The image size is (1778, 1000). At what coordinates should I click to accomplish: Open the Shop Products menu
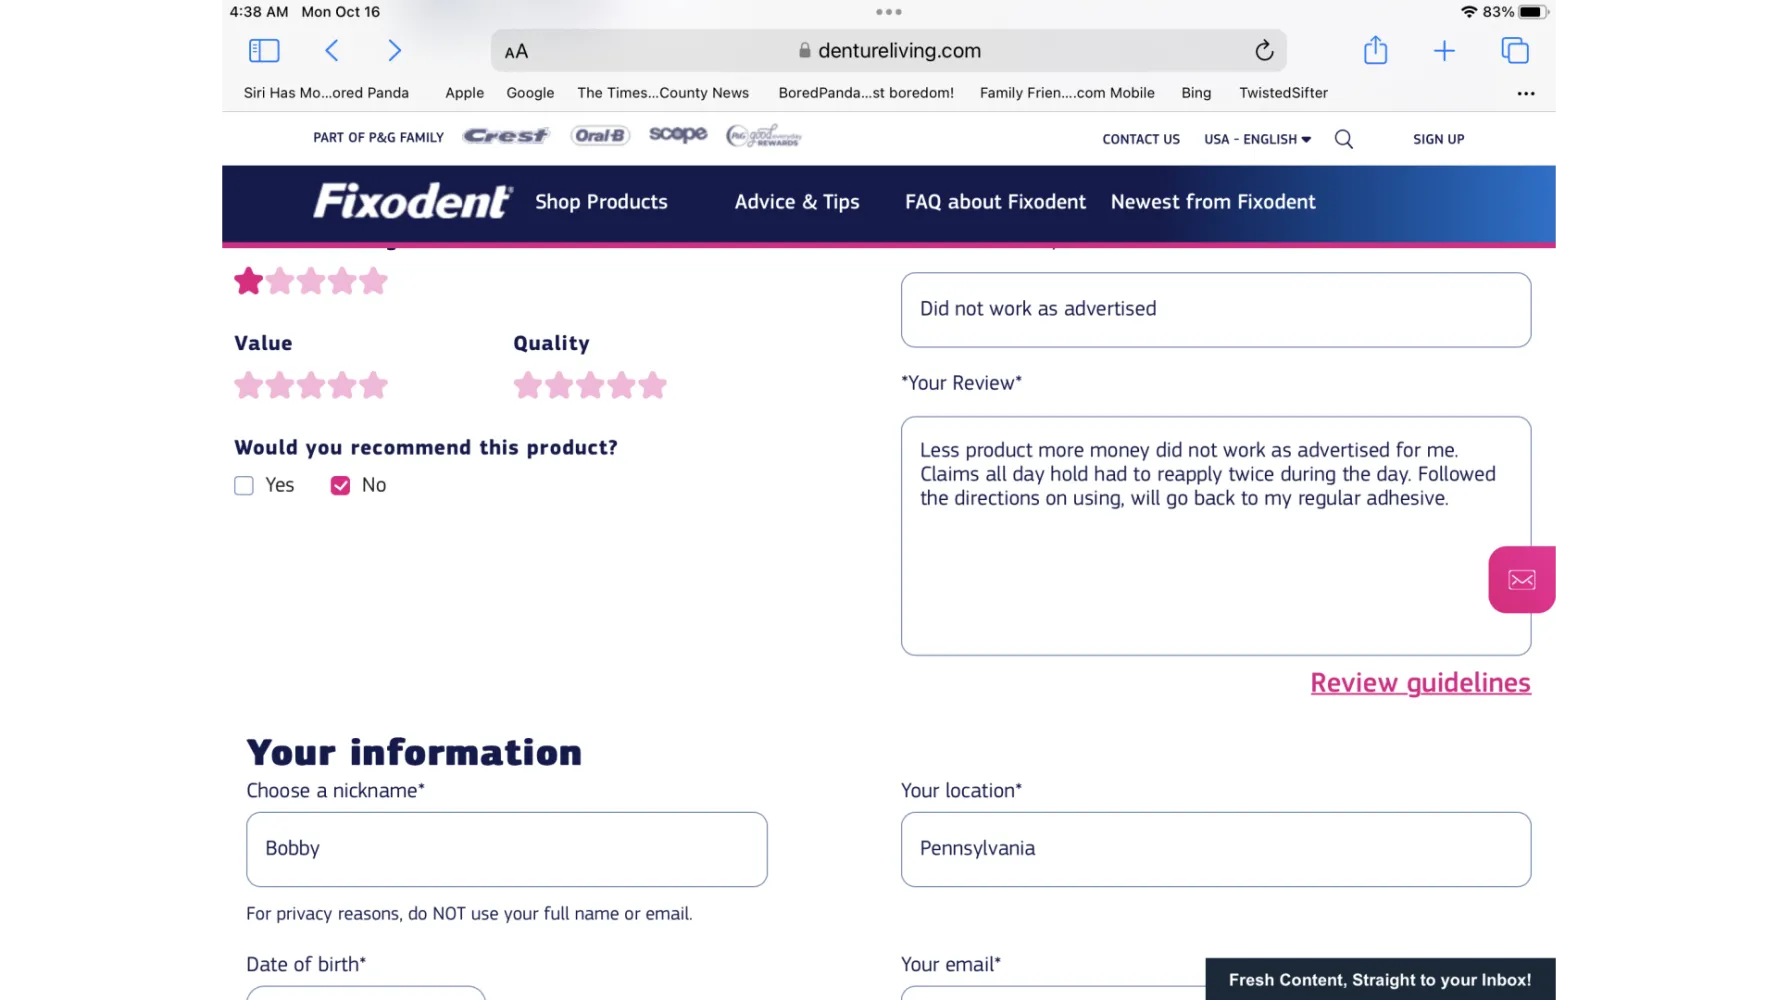601,202
